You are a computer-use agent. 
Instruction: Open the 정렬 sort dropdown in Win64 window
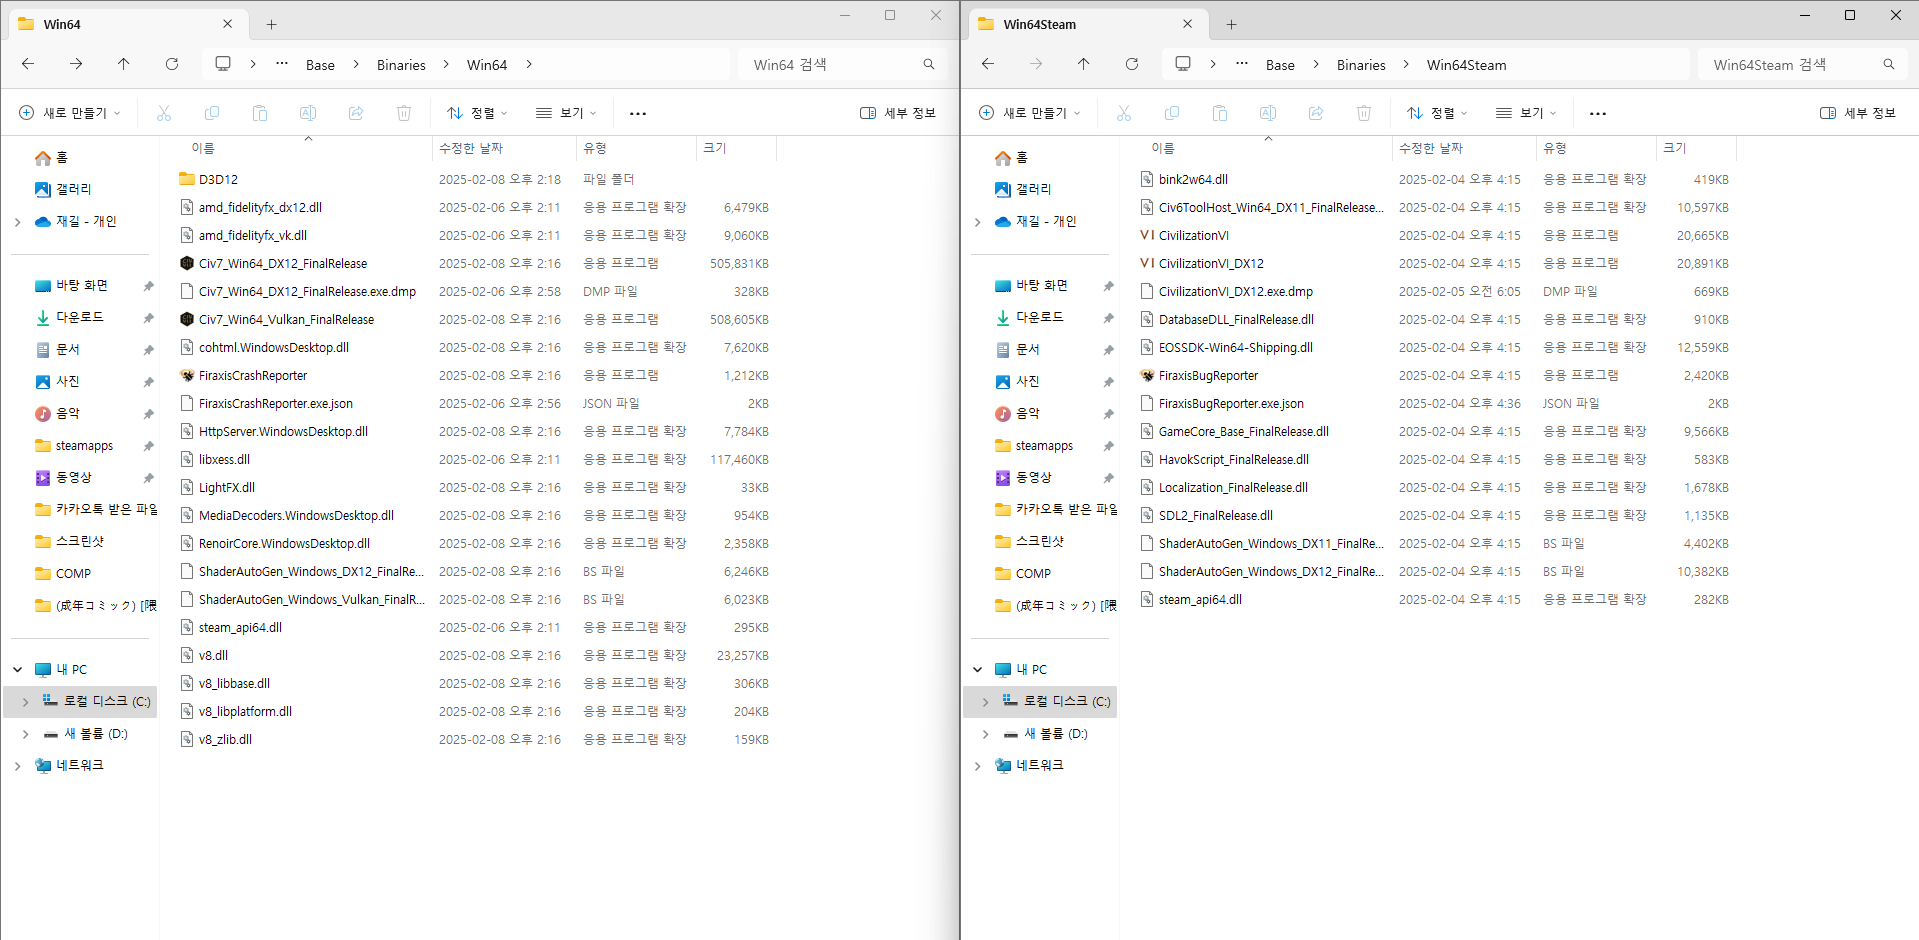point(477,113)
